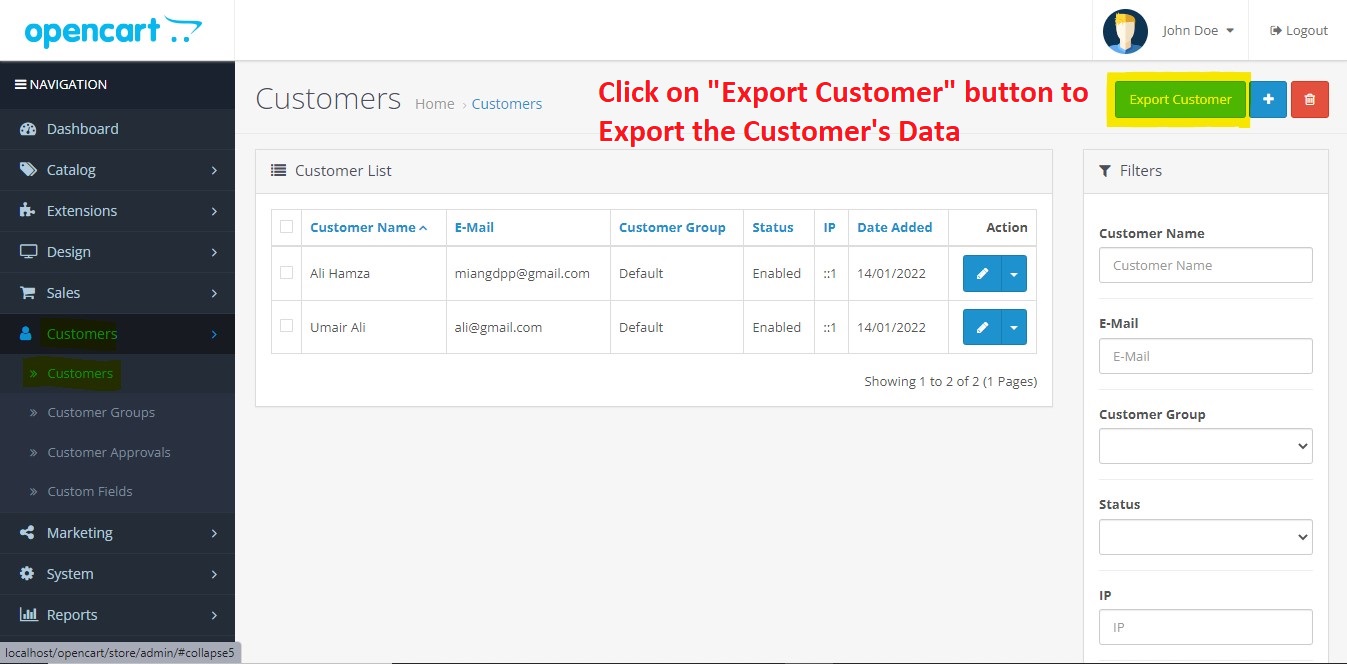Image resolution: width=1347 pixels, height=664 pixels.
Task: Click the edit pencil for Ali Hamza
Action: coord(982,273)
